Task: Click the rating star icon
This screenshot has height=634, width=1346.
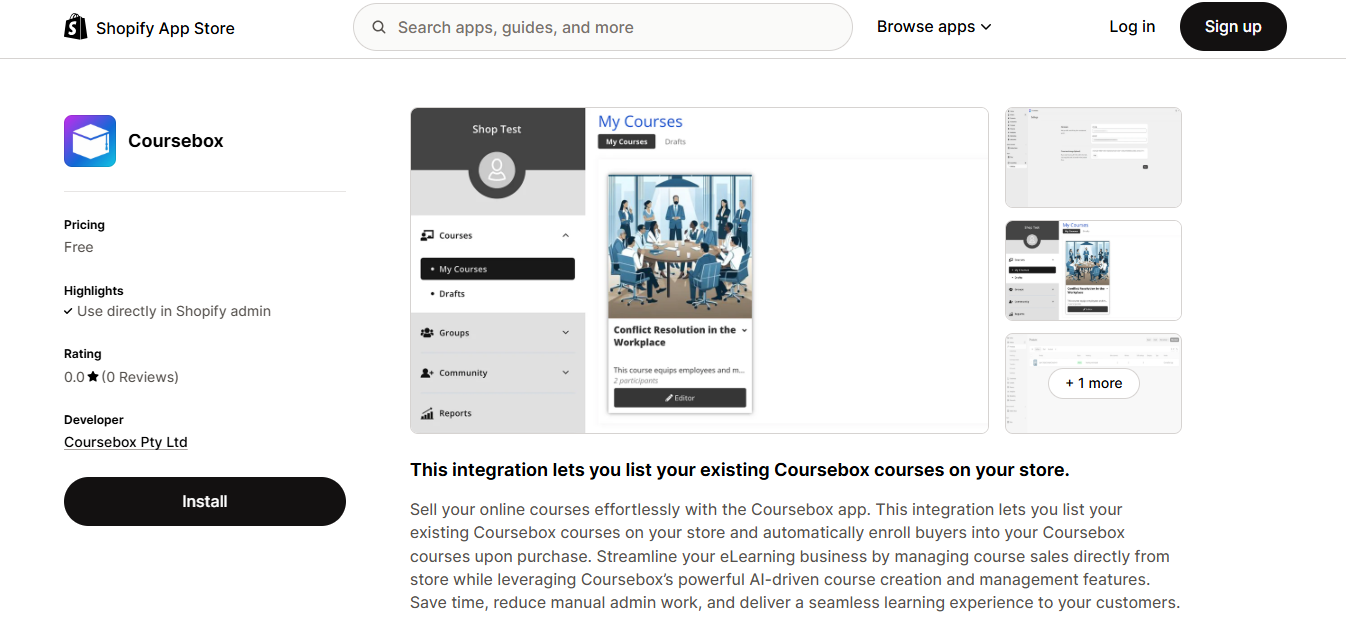Action: (x=93, y=377)
